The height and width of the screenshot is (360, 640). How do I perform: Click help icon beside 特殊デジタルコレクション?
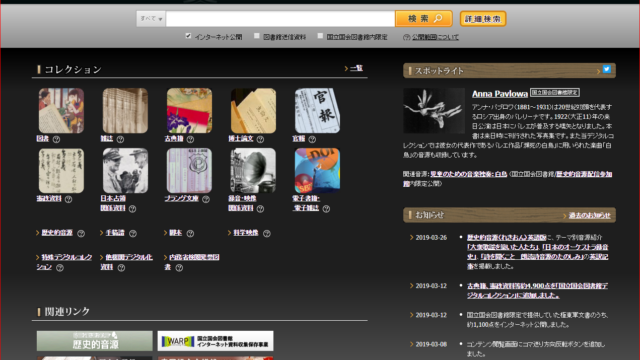tap(60, 268)
